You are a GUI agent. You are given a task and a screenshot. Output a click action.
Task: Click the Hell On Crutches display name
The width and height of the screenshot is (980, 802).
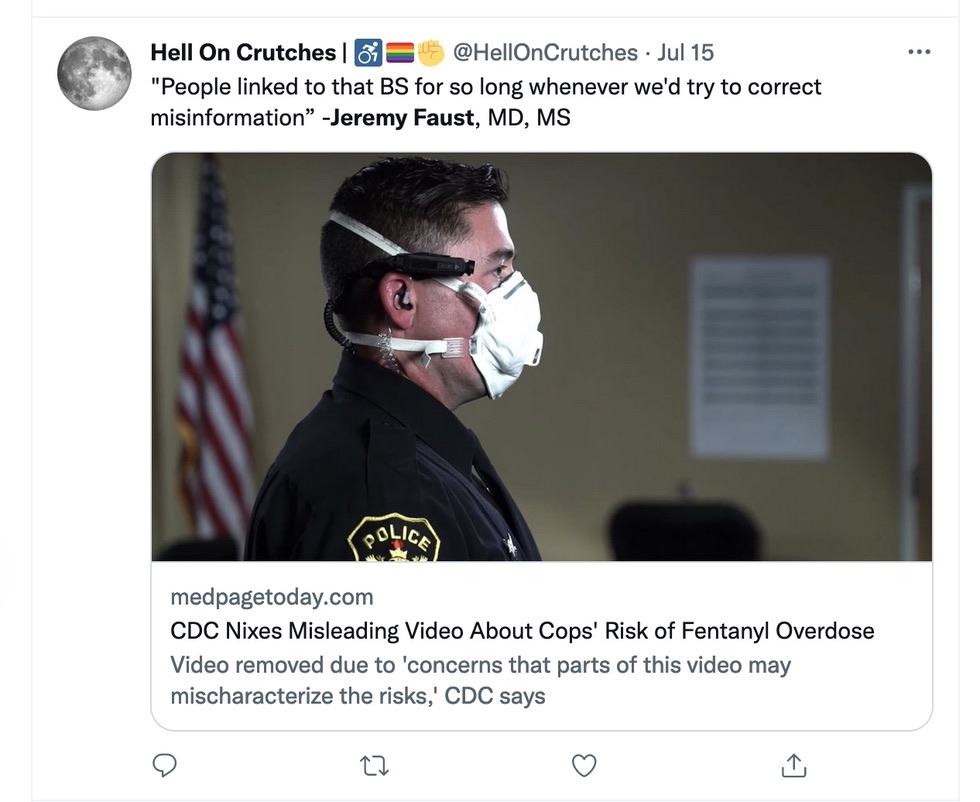(243, 52)
